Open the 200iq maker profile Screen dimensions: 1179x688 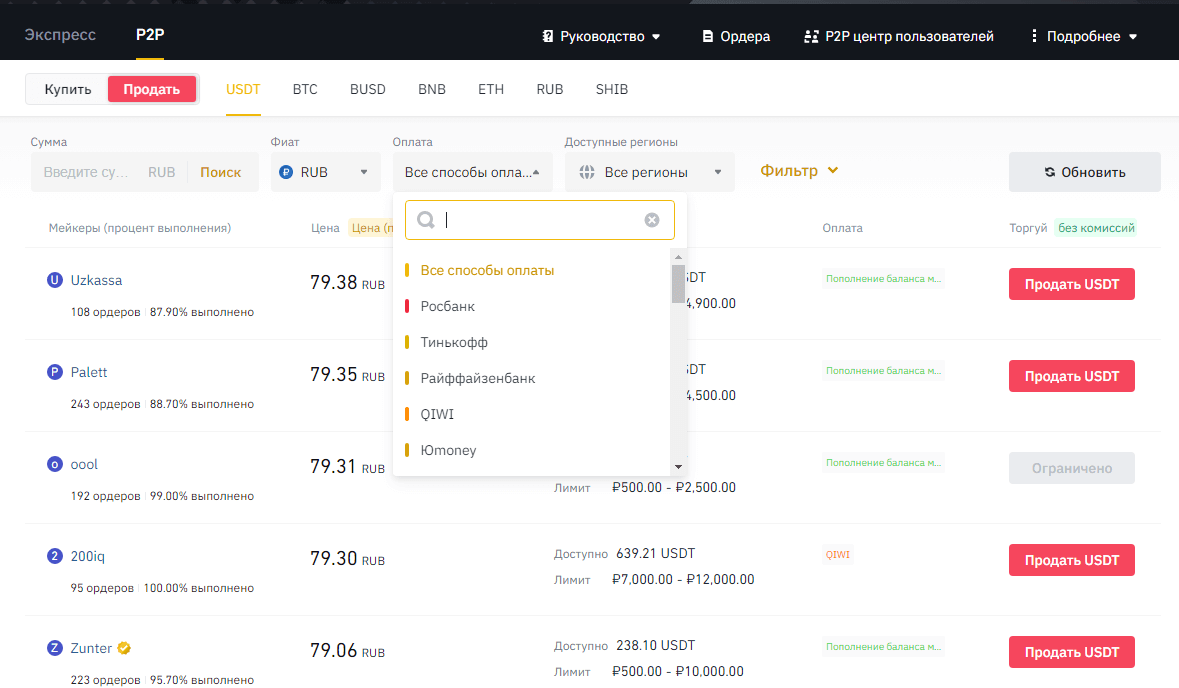click(87, 557)
